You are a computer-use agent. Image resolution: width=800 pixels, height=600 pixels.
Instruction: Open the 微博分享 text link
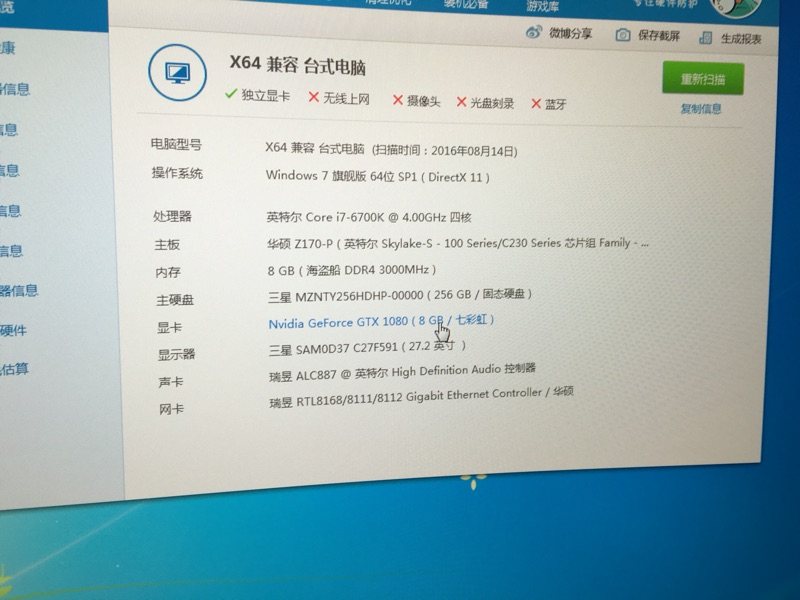coord(570,34)
